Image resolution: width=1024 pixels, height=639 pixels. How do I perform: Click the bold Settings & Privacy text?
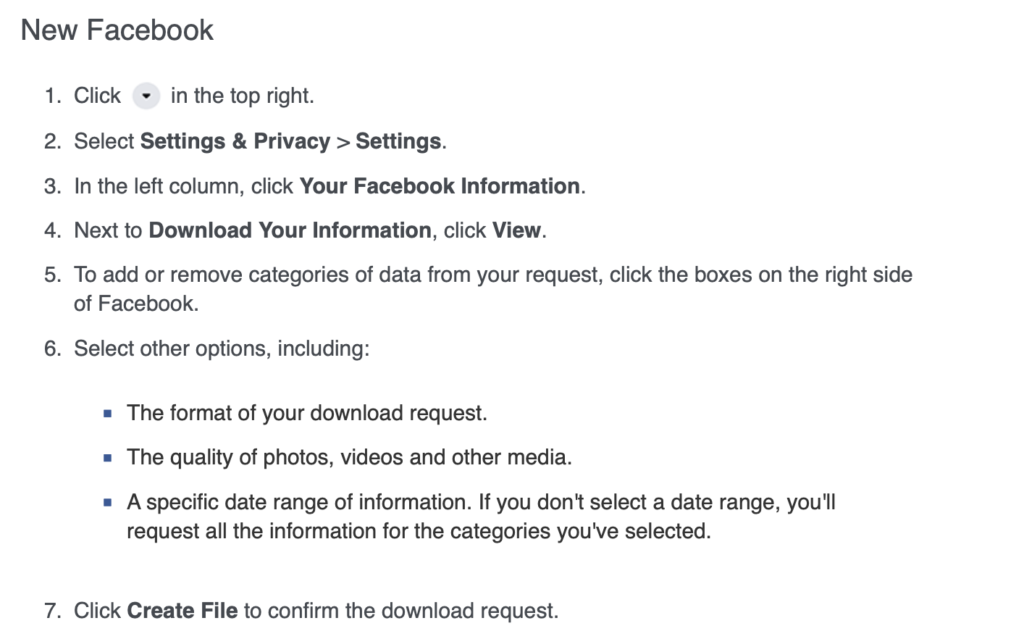point(235,141)
